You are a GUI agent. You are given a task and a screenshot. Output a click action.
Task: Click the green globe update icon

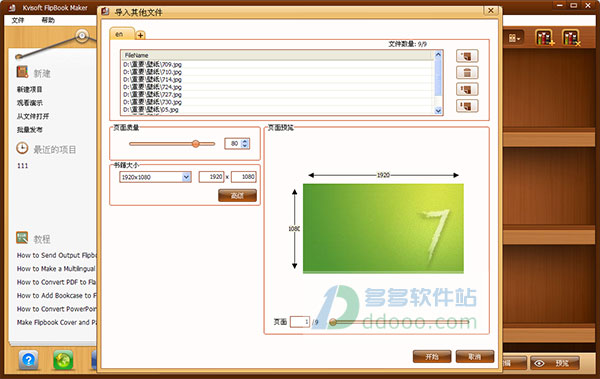63,360
